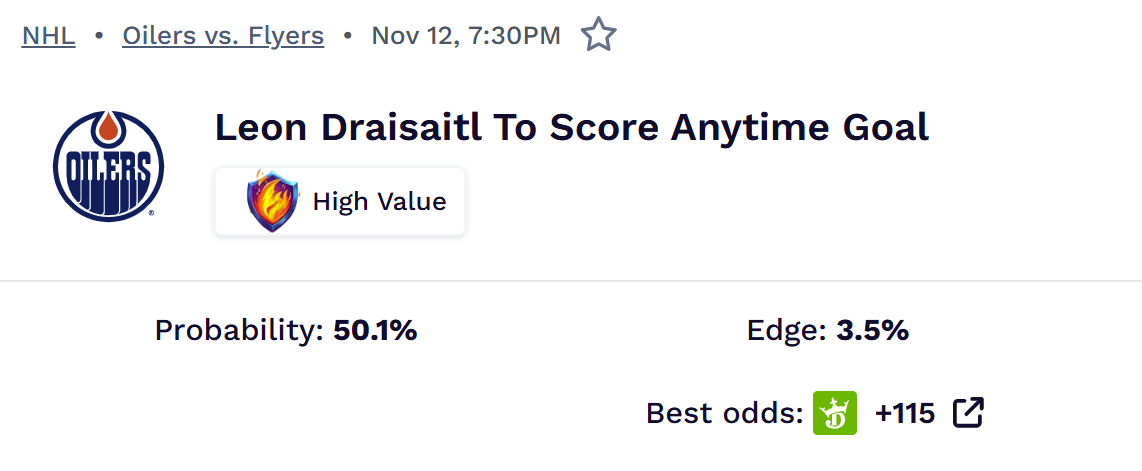1142x471 pixels.
Task: Click the Probability label
Action: point(239,331)
